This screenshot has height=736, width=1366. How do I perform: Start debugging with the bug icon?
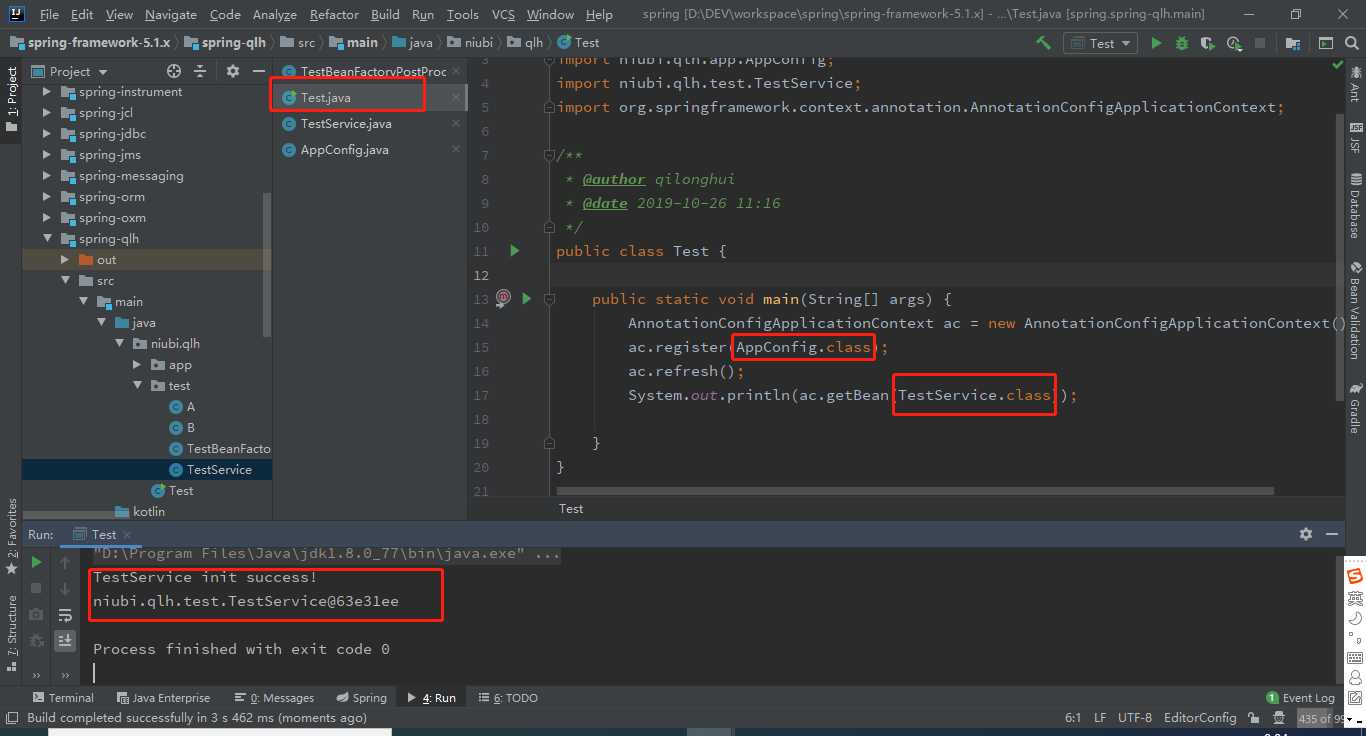[1182, 43]
